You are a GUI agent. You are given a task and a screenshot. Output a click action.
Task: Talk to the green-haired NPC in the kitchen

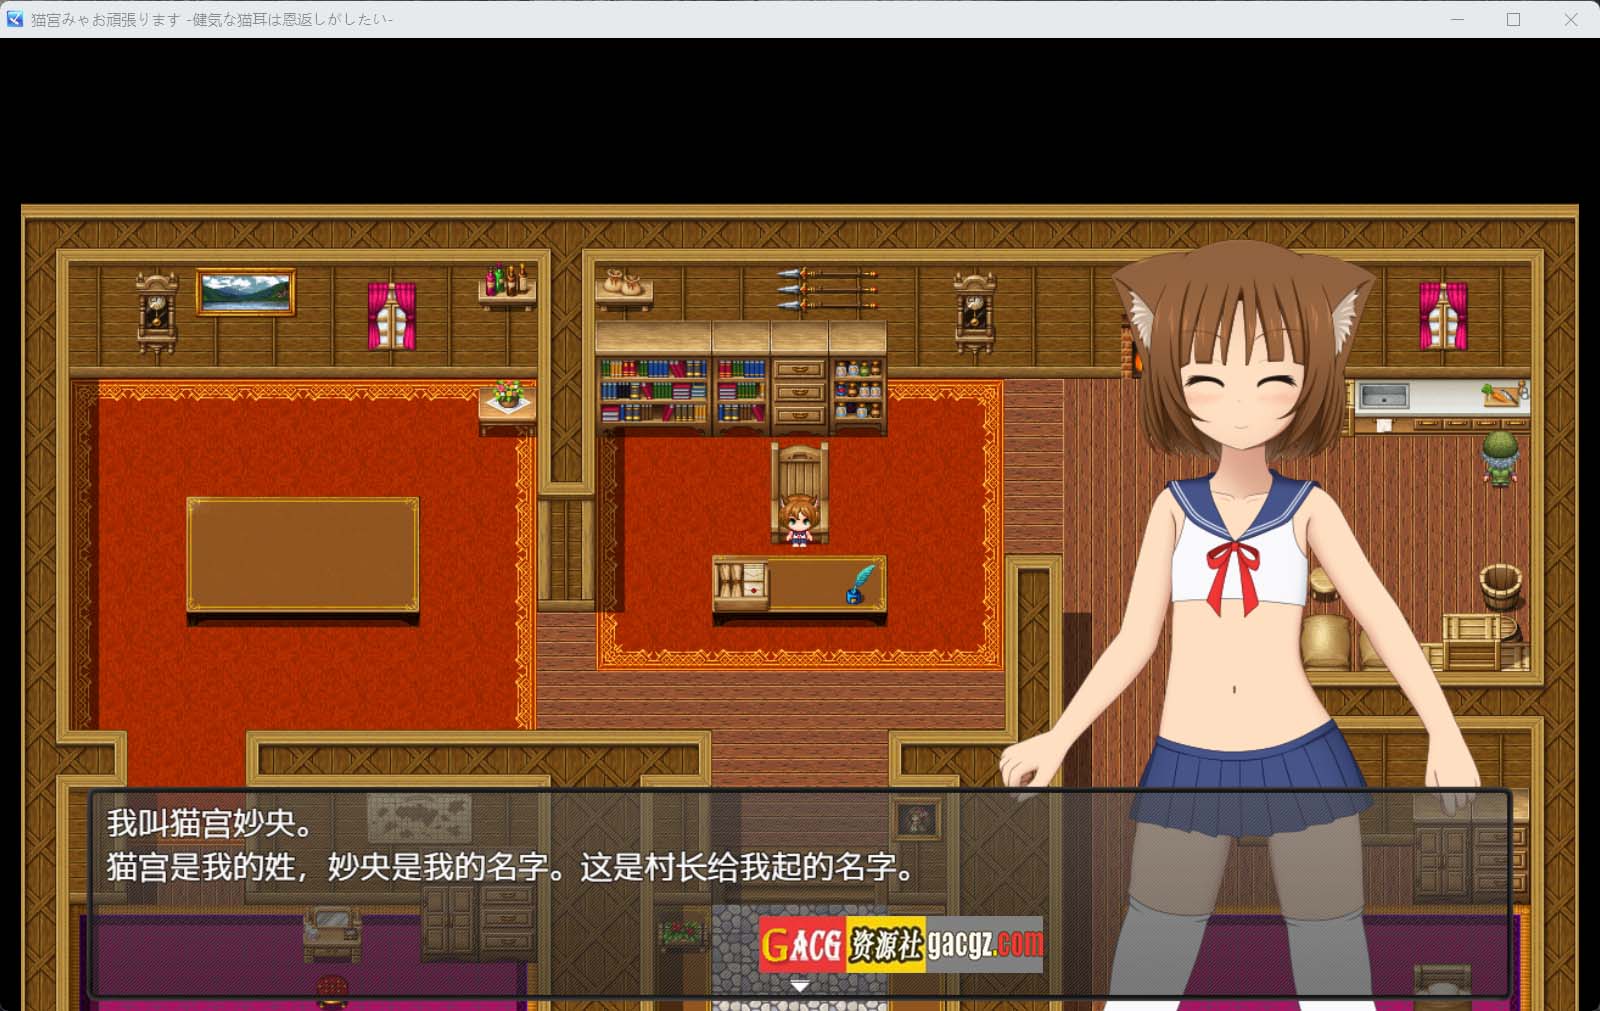[x=1499, y=458]
